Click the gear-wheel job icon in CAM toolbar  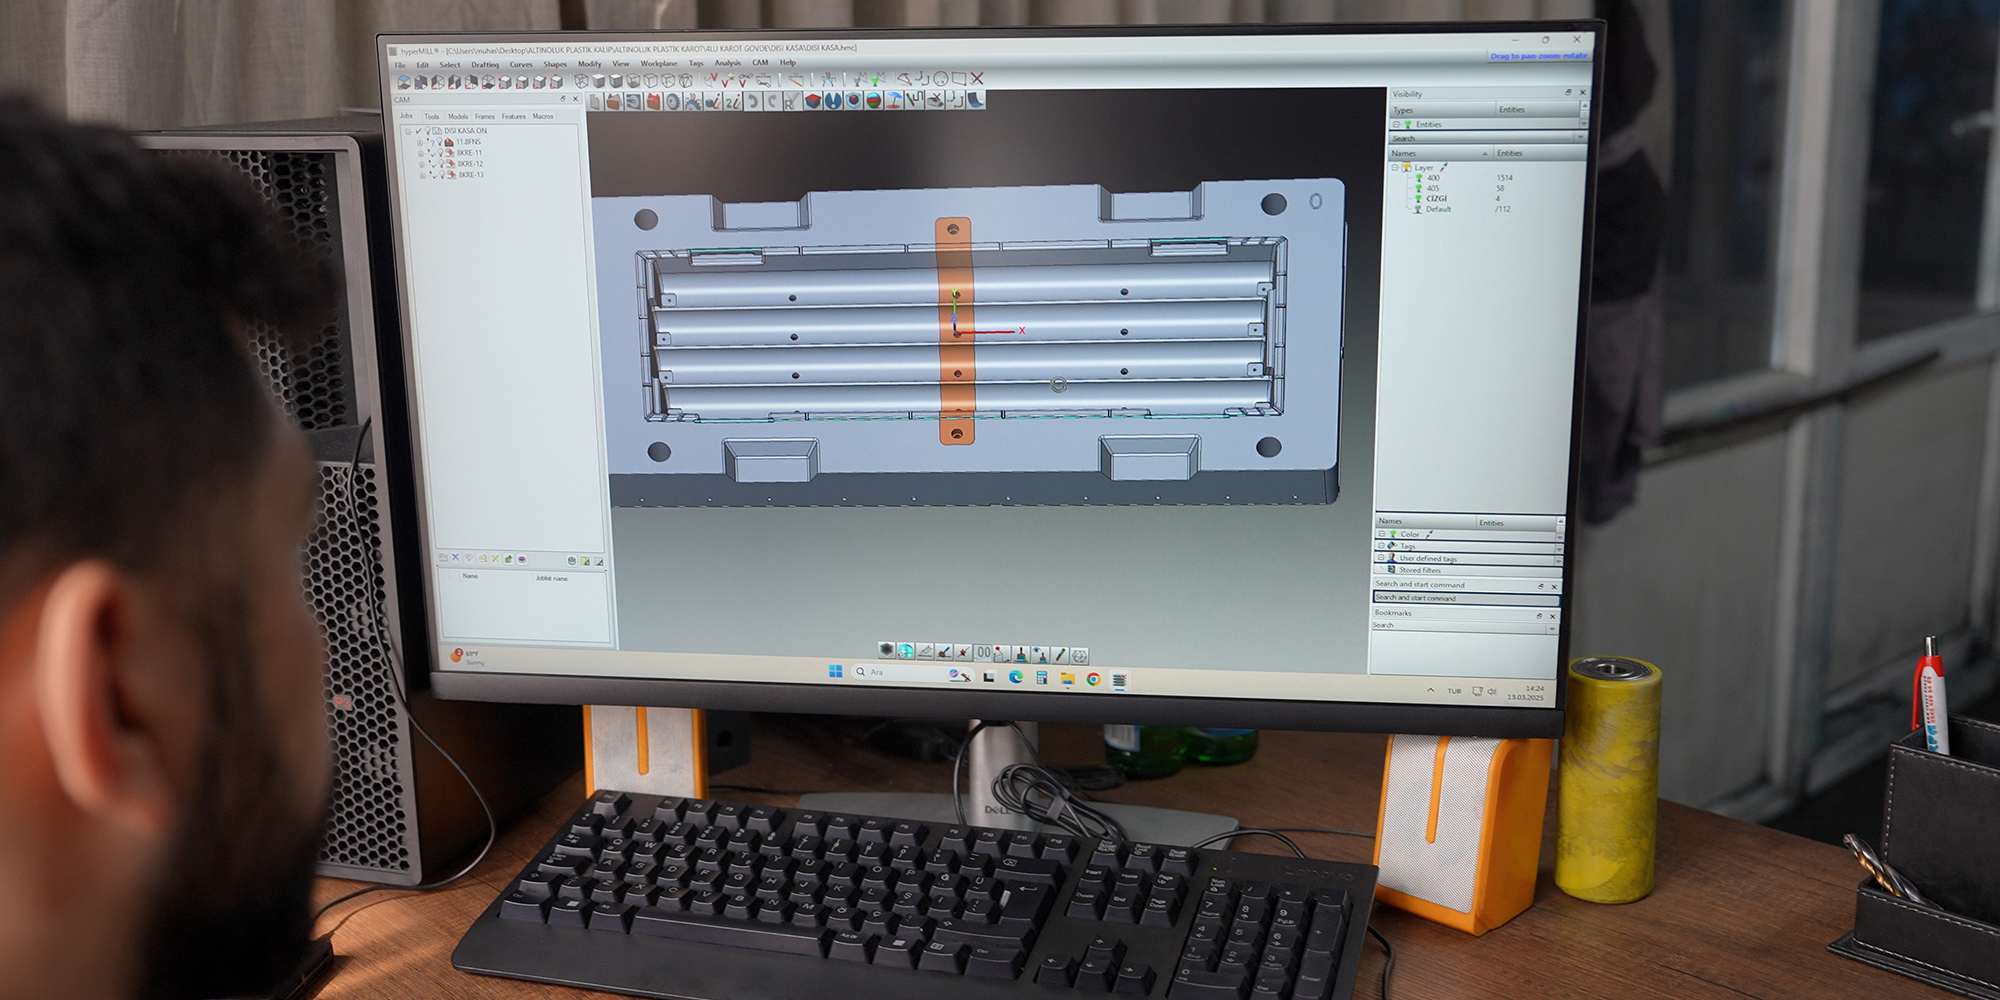pyautogui.click(x=671, y=101)
